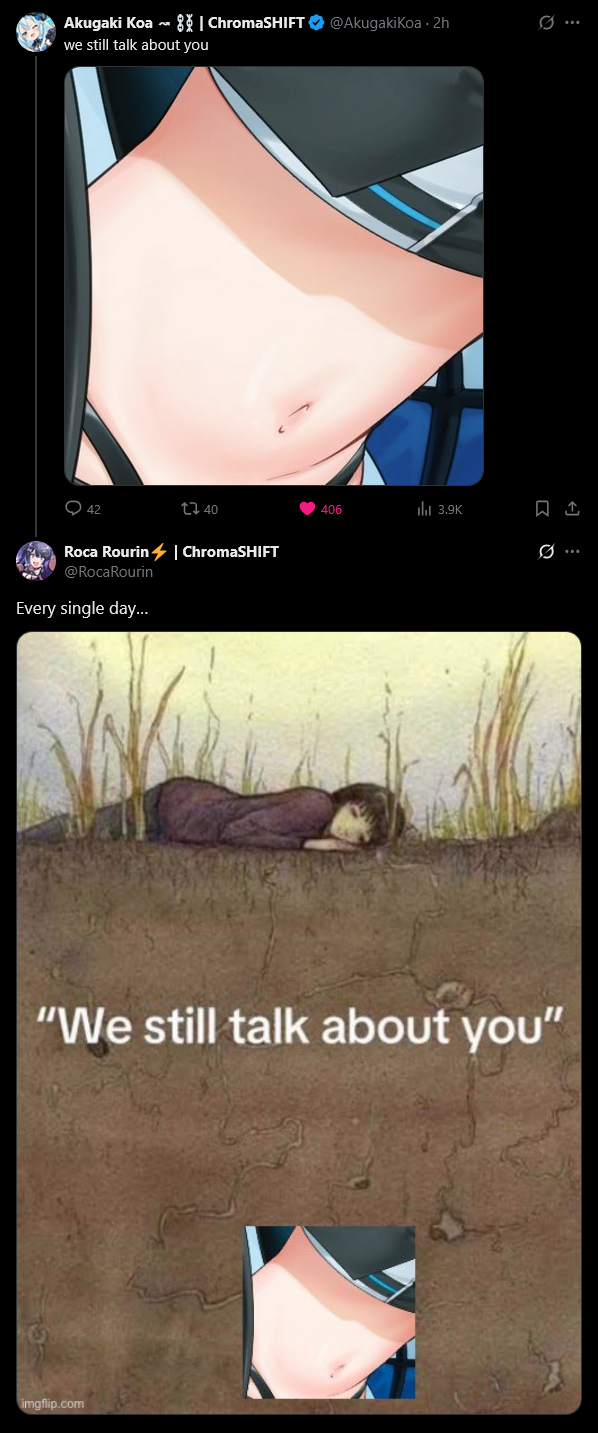598x1433 pixels.
Task: Open the 2h timestamp link
Action: click(x=441, y=23)
